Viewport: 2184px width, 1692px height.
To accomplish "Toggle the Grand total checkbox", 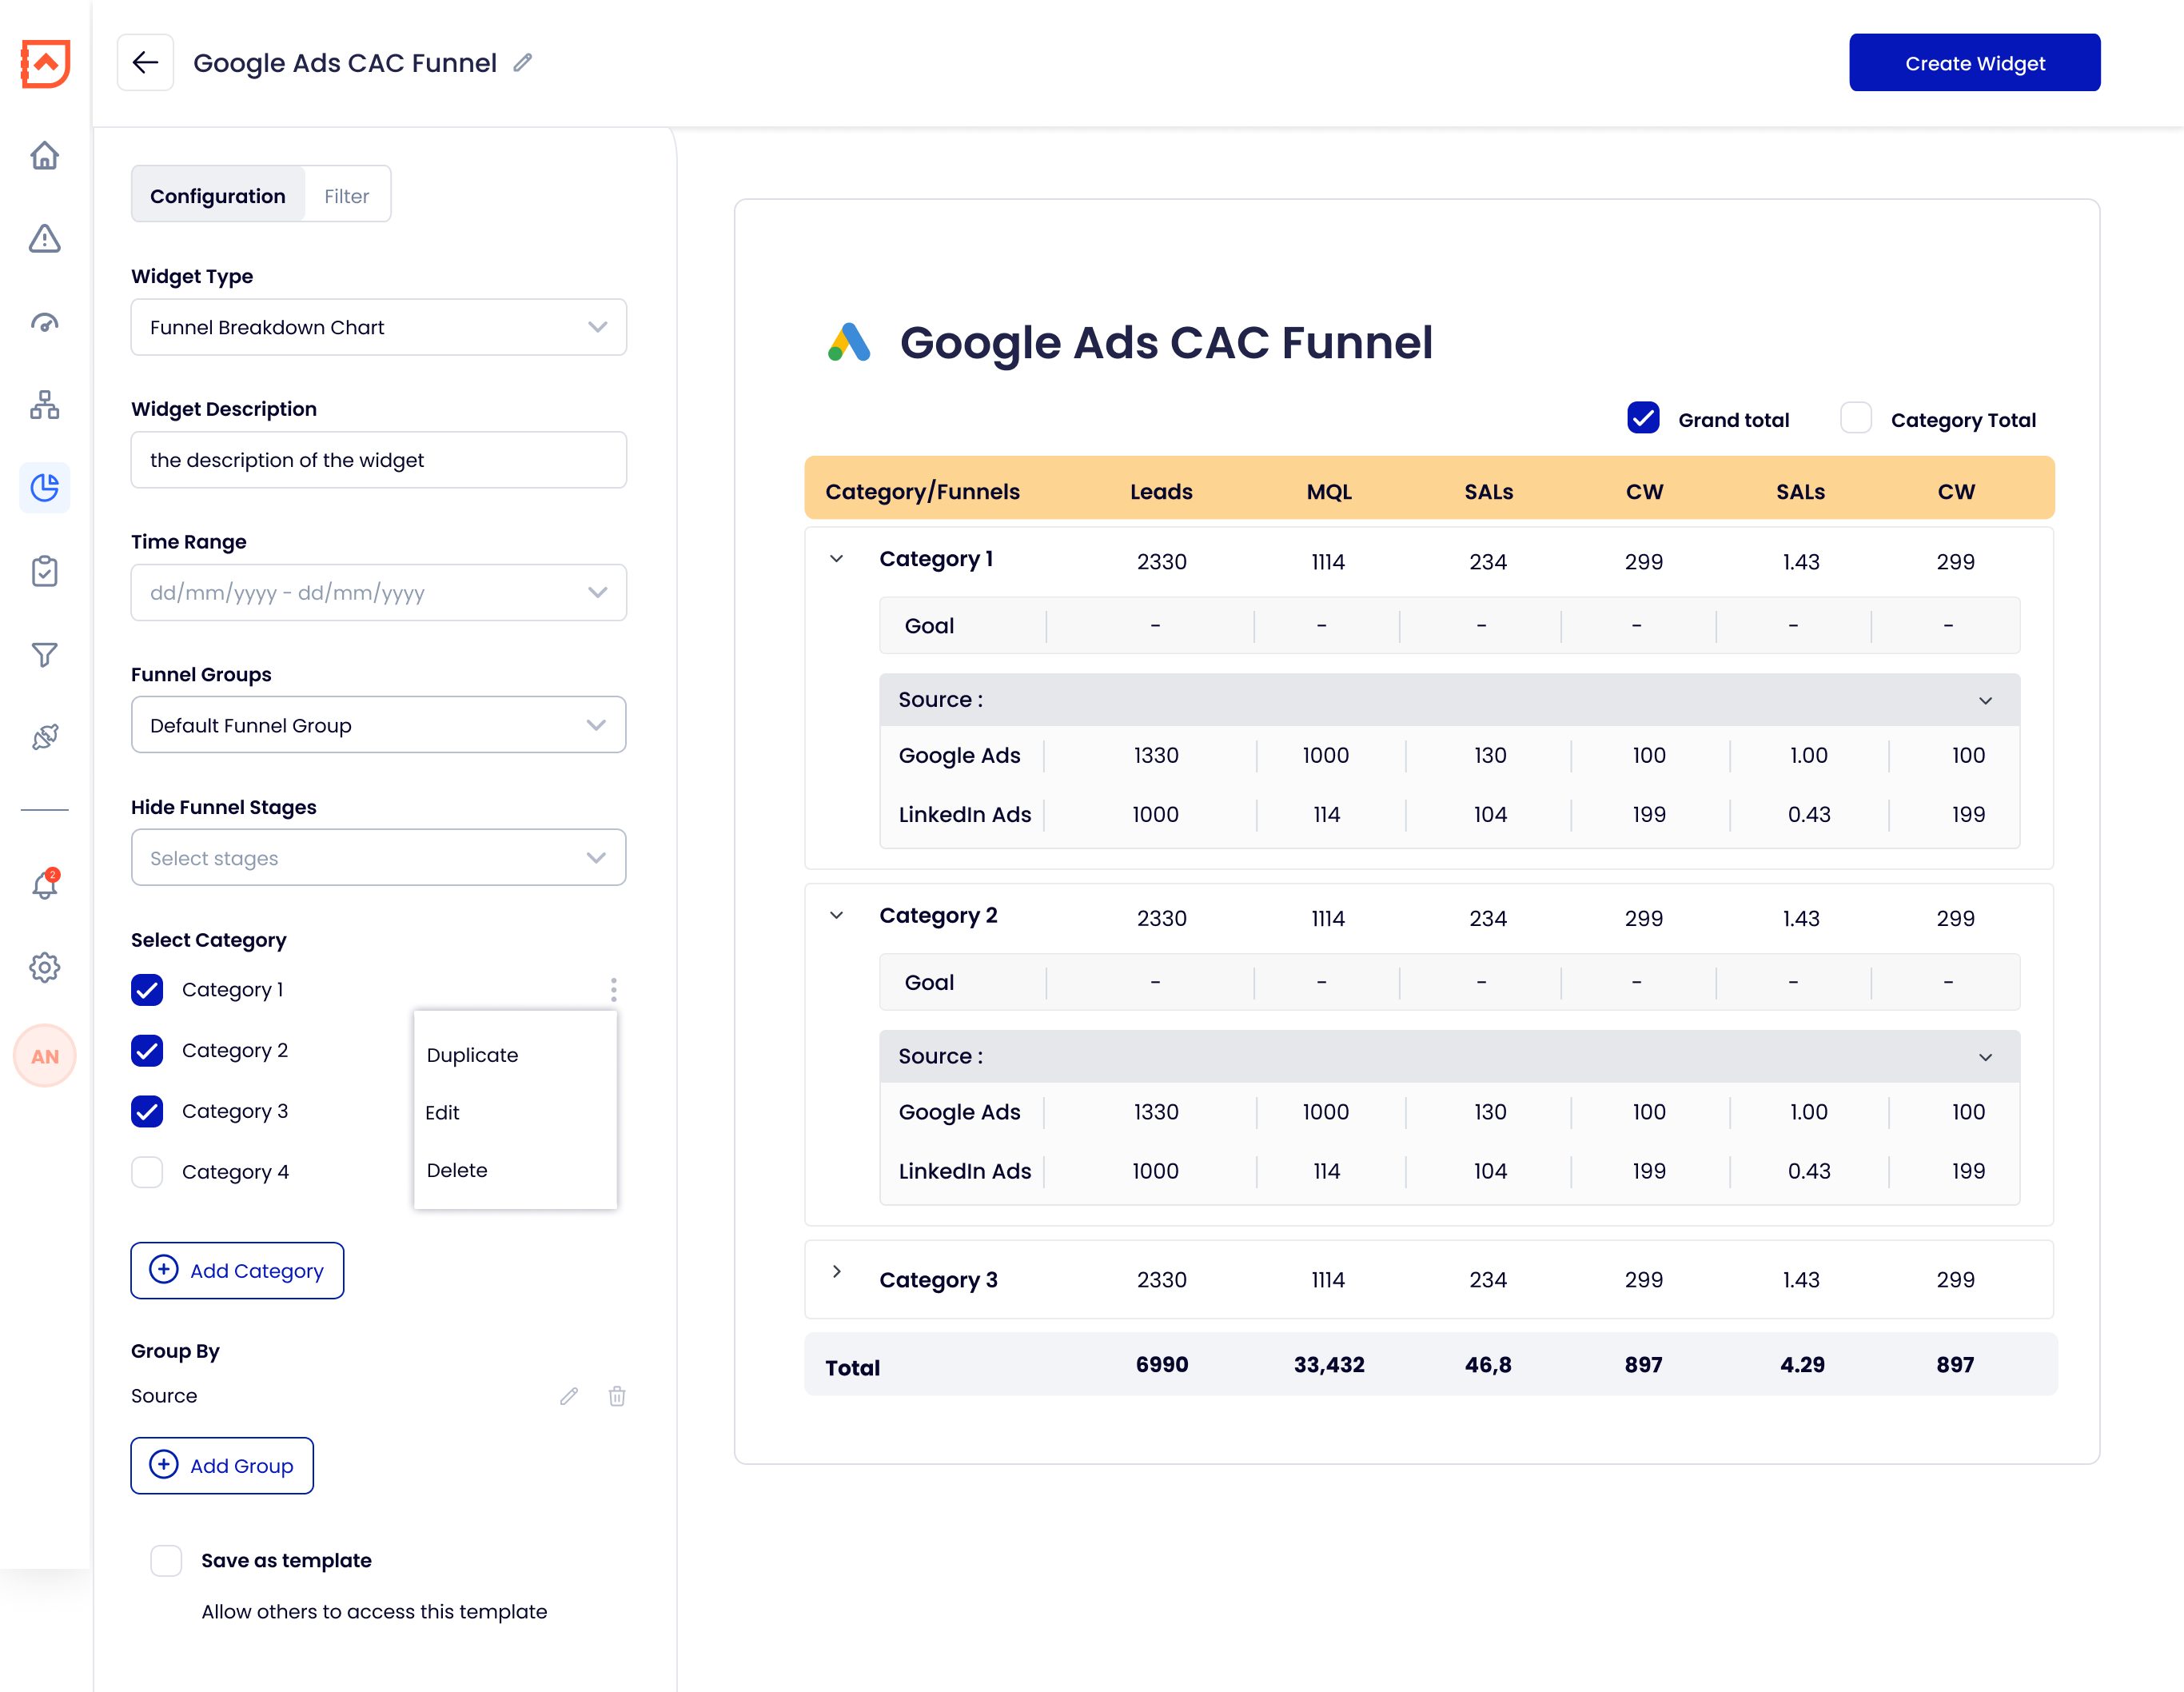I will click(1643, 418).
